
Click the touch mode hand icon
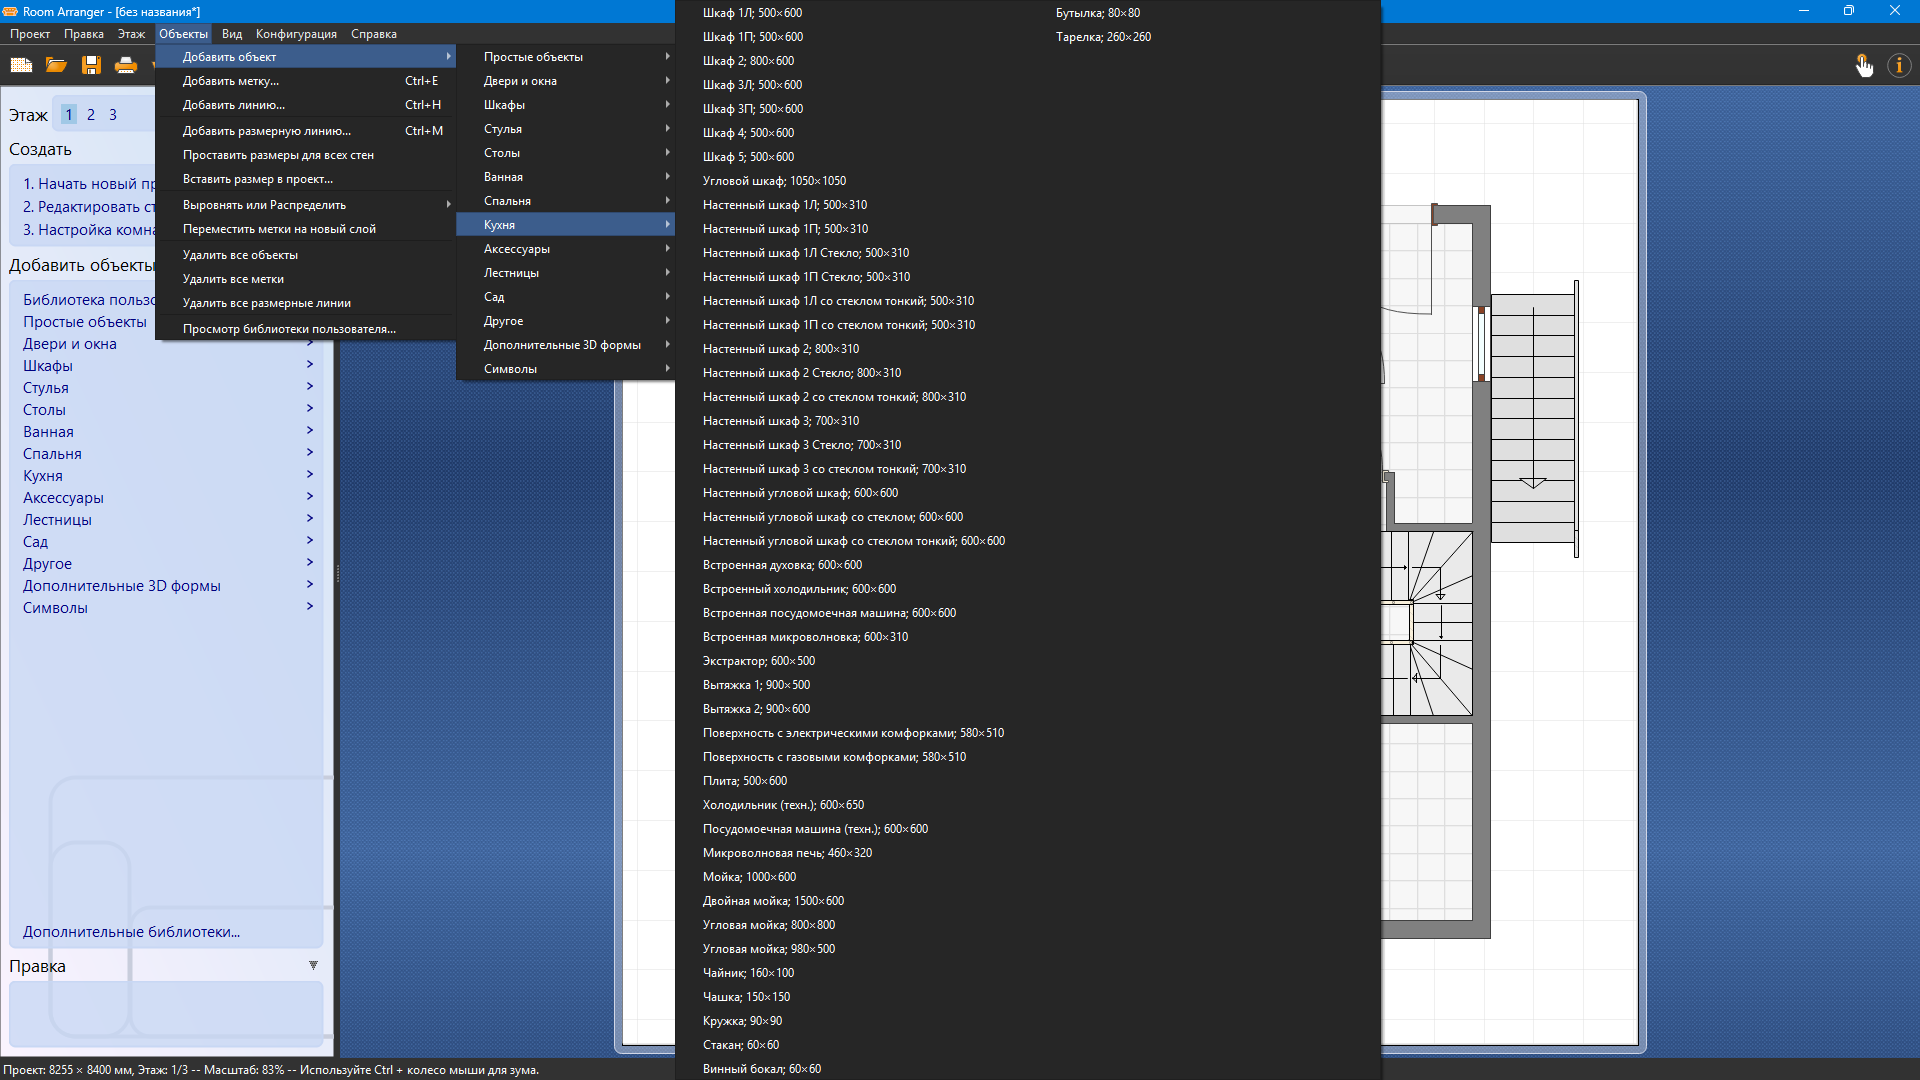coord(1864,66)
